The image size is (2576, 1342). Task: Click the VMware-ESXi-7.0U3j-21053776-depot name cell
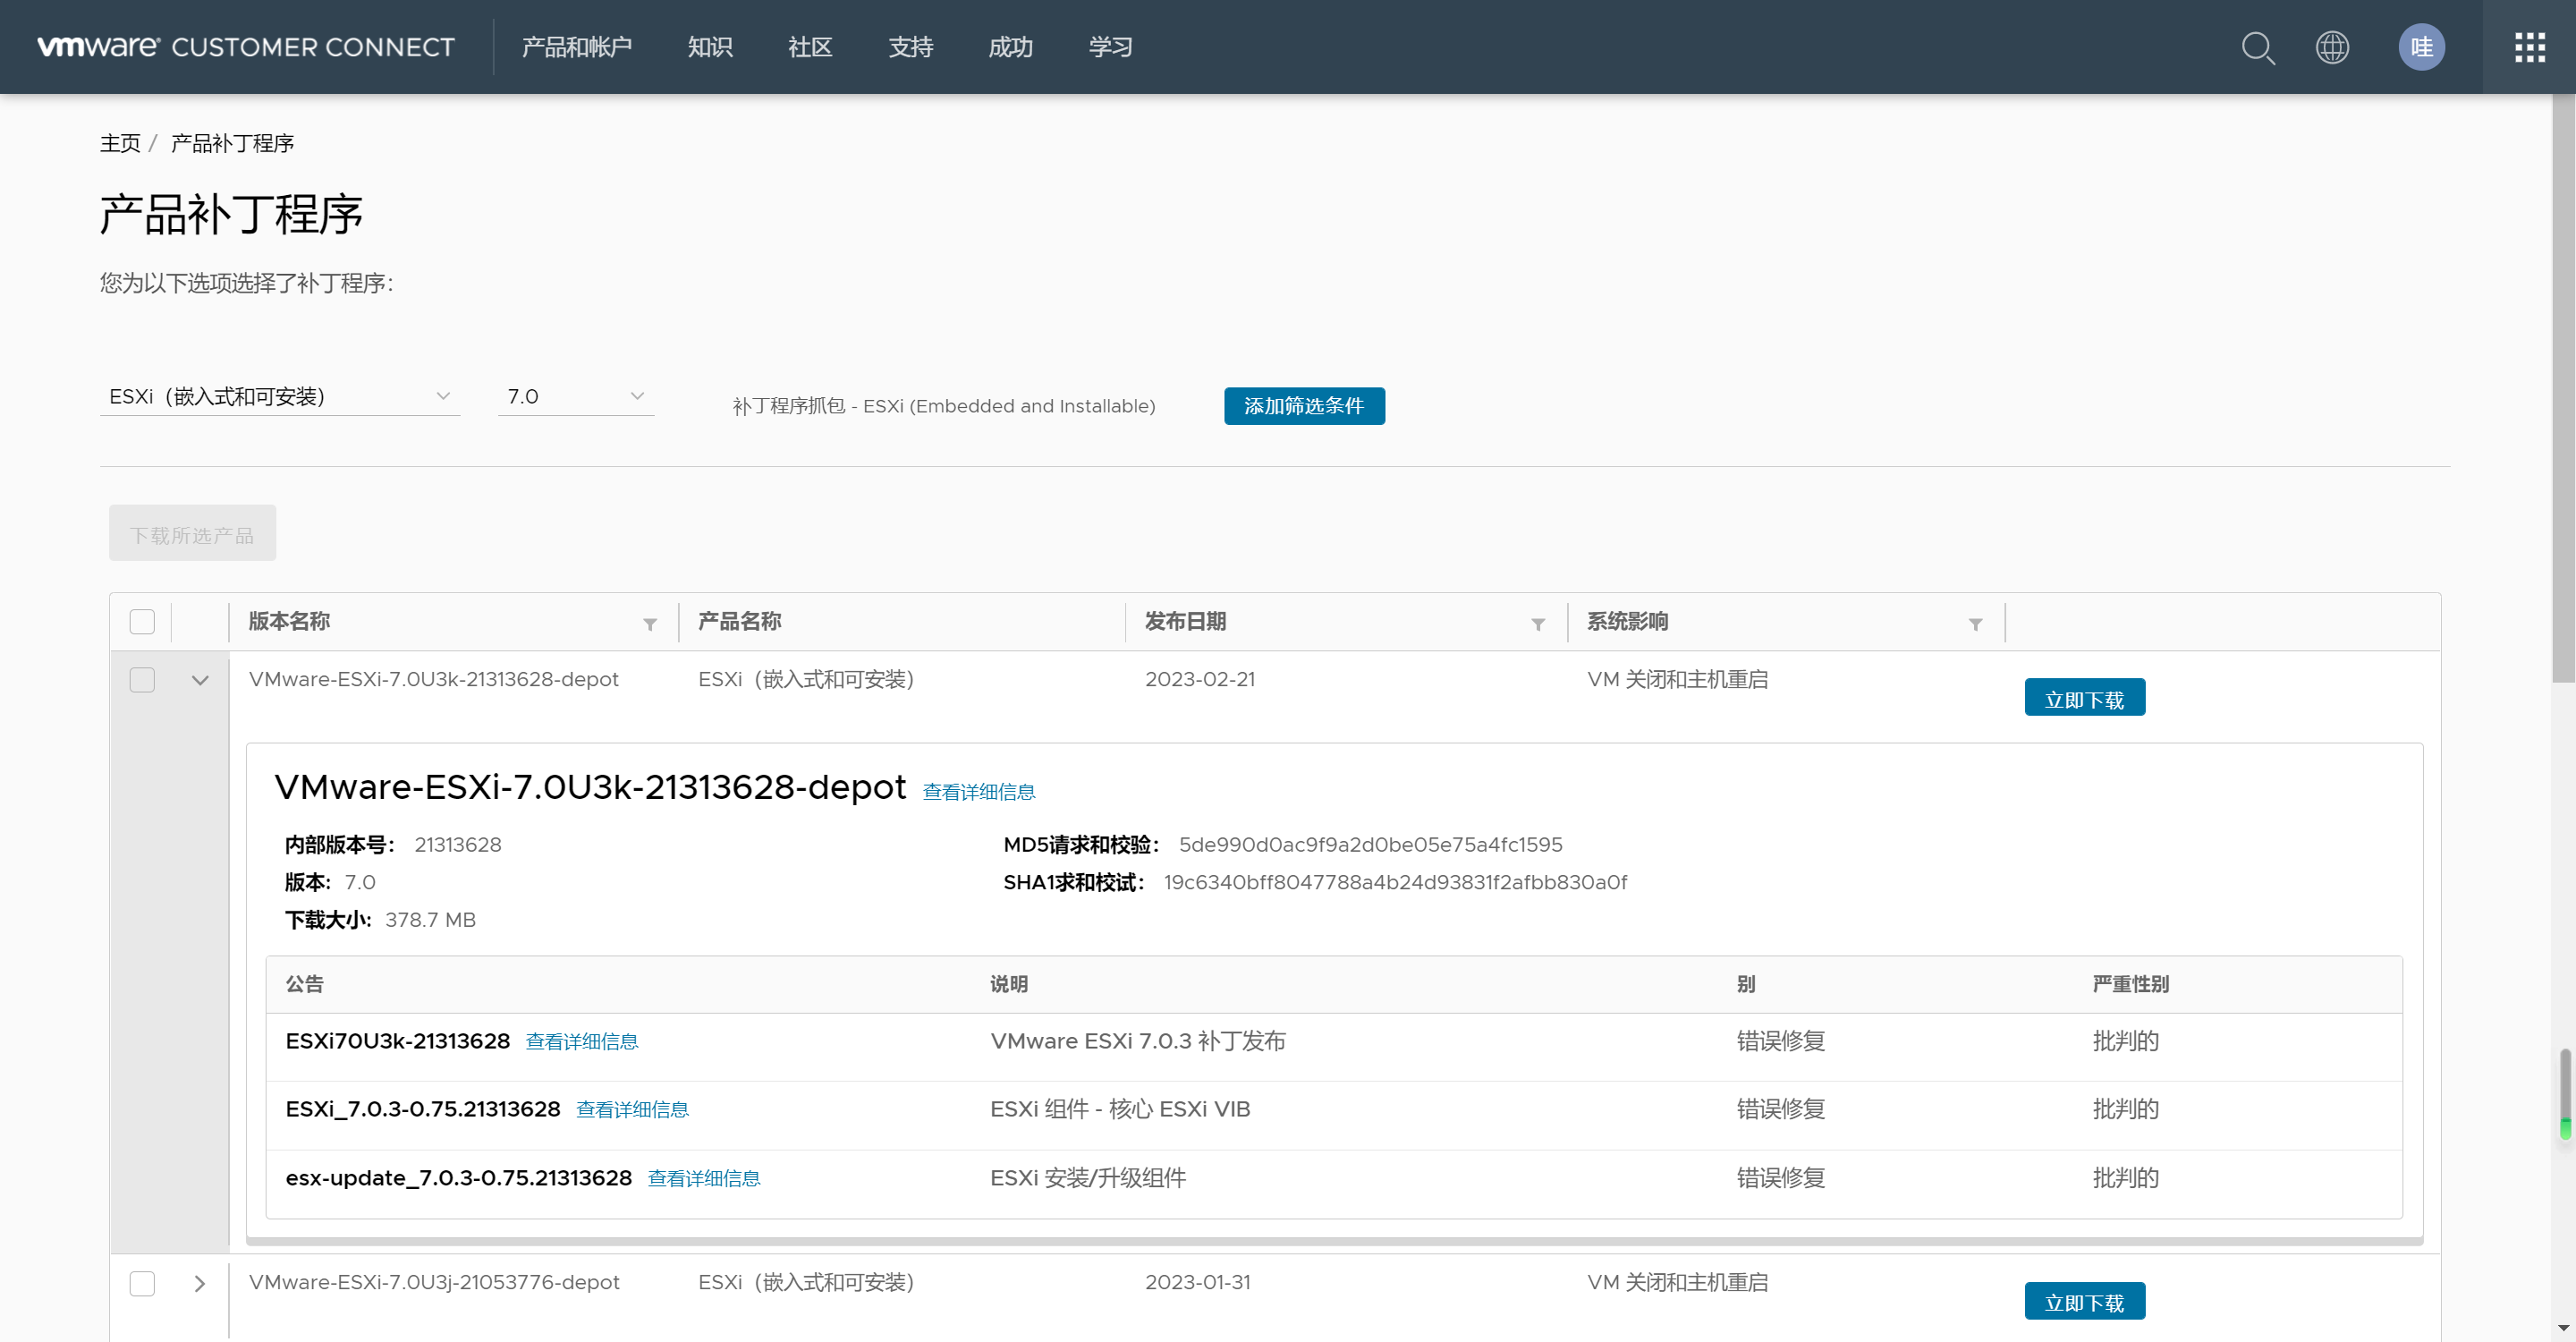[434, 1283]
